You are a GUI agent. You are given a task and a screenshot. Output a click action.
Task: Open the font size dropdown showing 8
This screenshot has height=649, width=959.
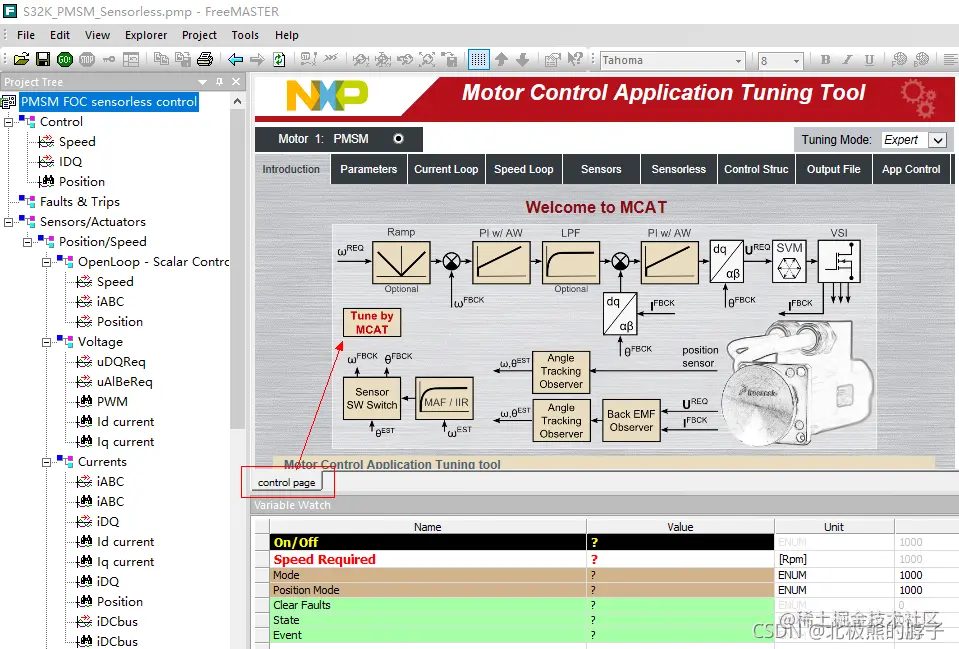coord(796,61)
